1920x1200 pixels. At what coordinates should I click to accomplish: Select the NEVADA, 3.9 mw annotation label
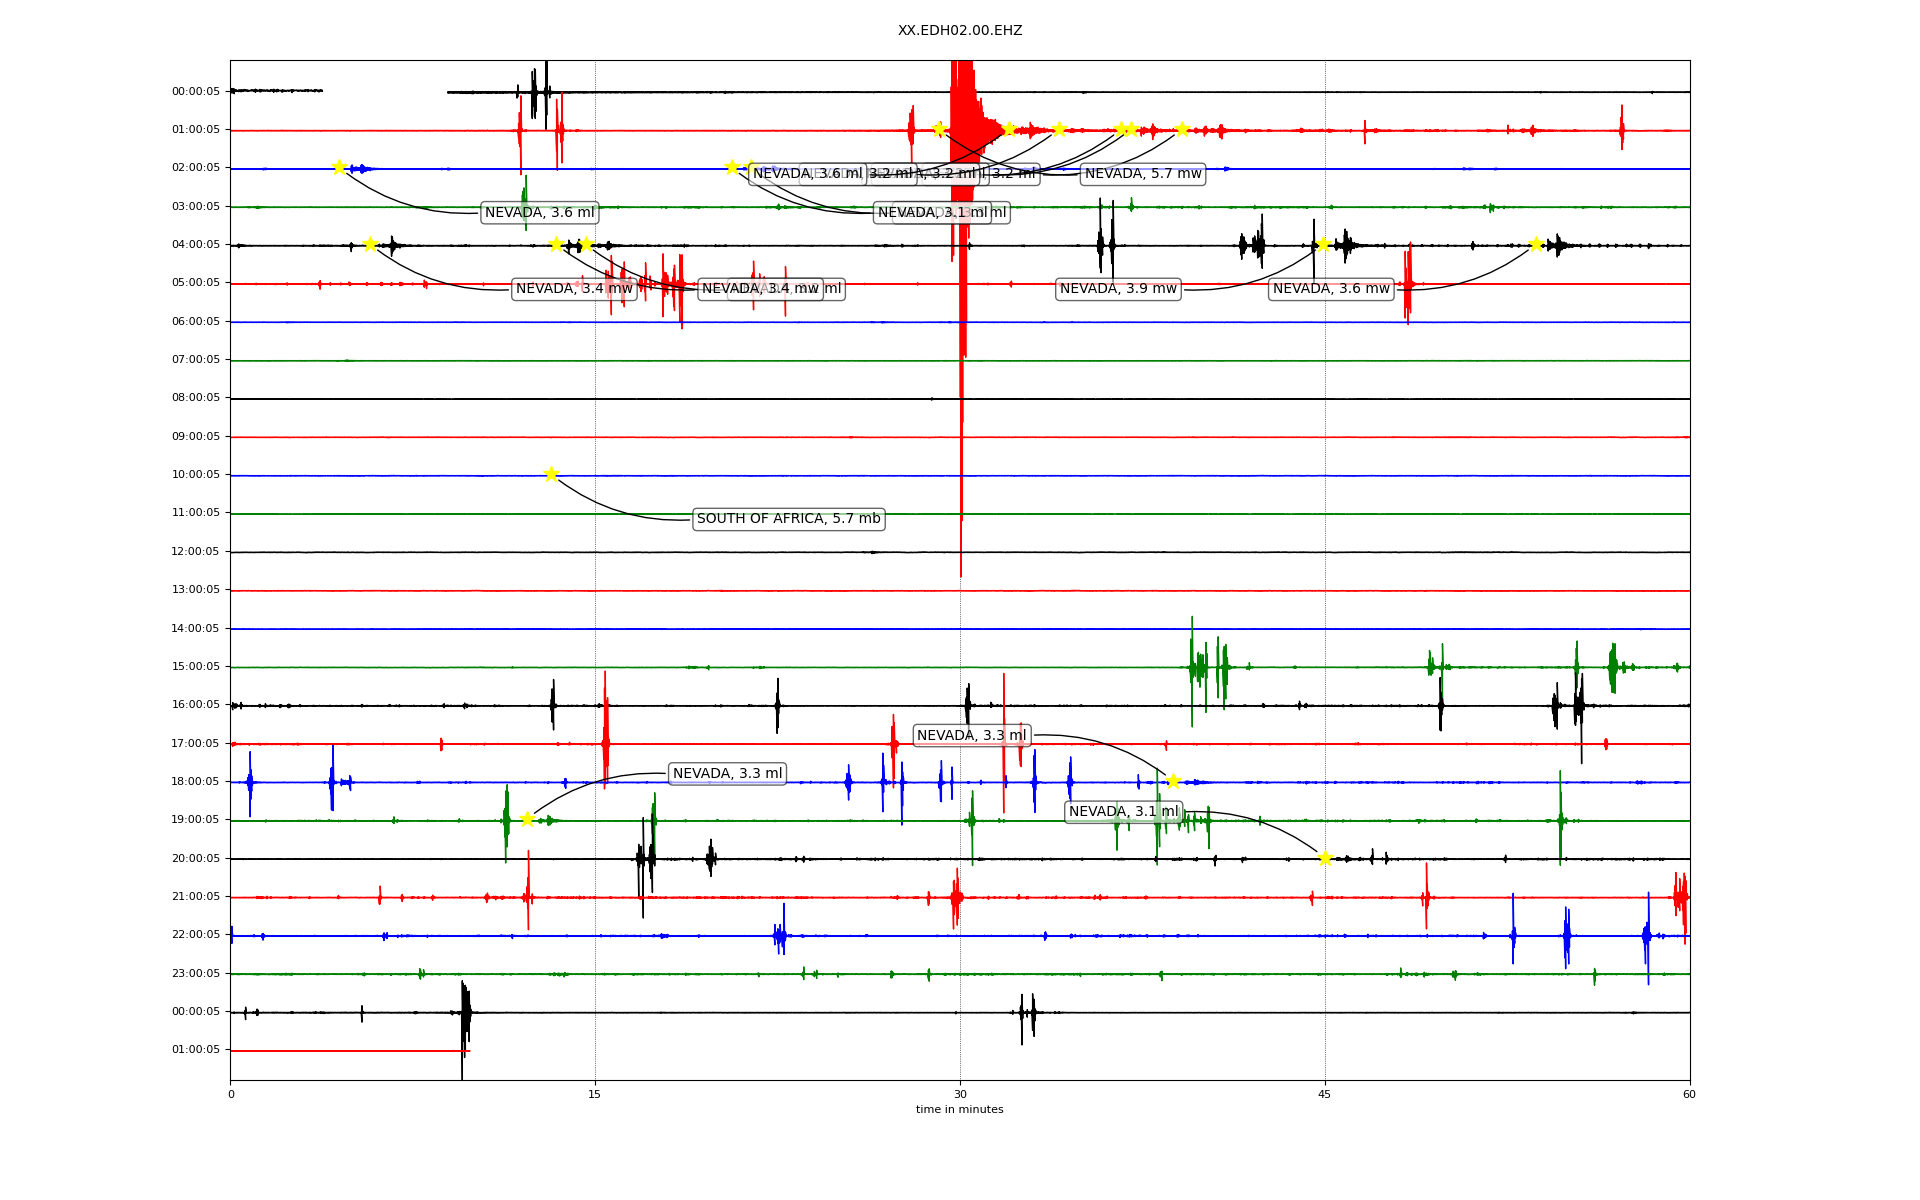click(x=1118, y=289)
